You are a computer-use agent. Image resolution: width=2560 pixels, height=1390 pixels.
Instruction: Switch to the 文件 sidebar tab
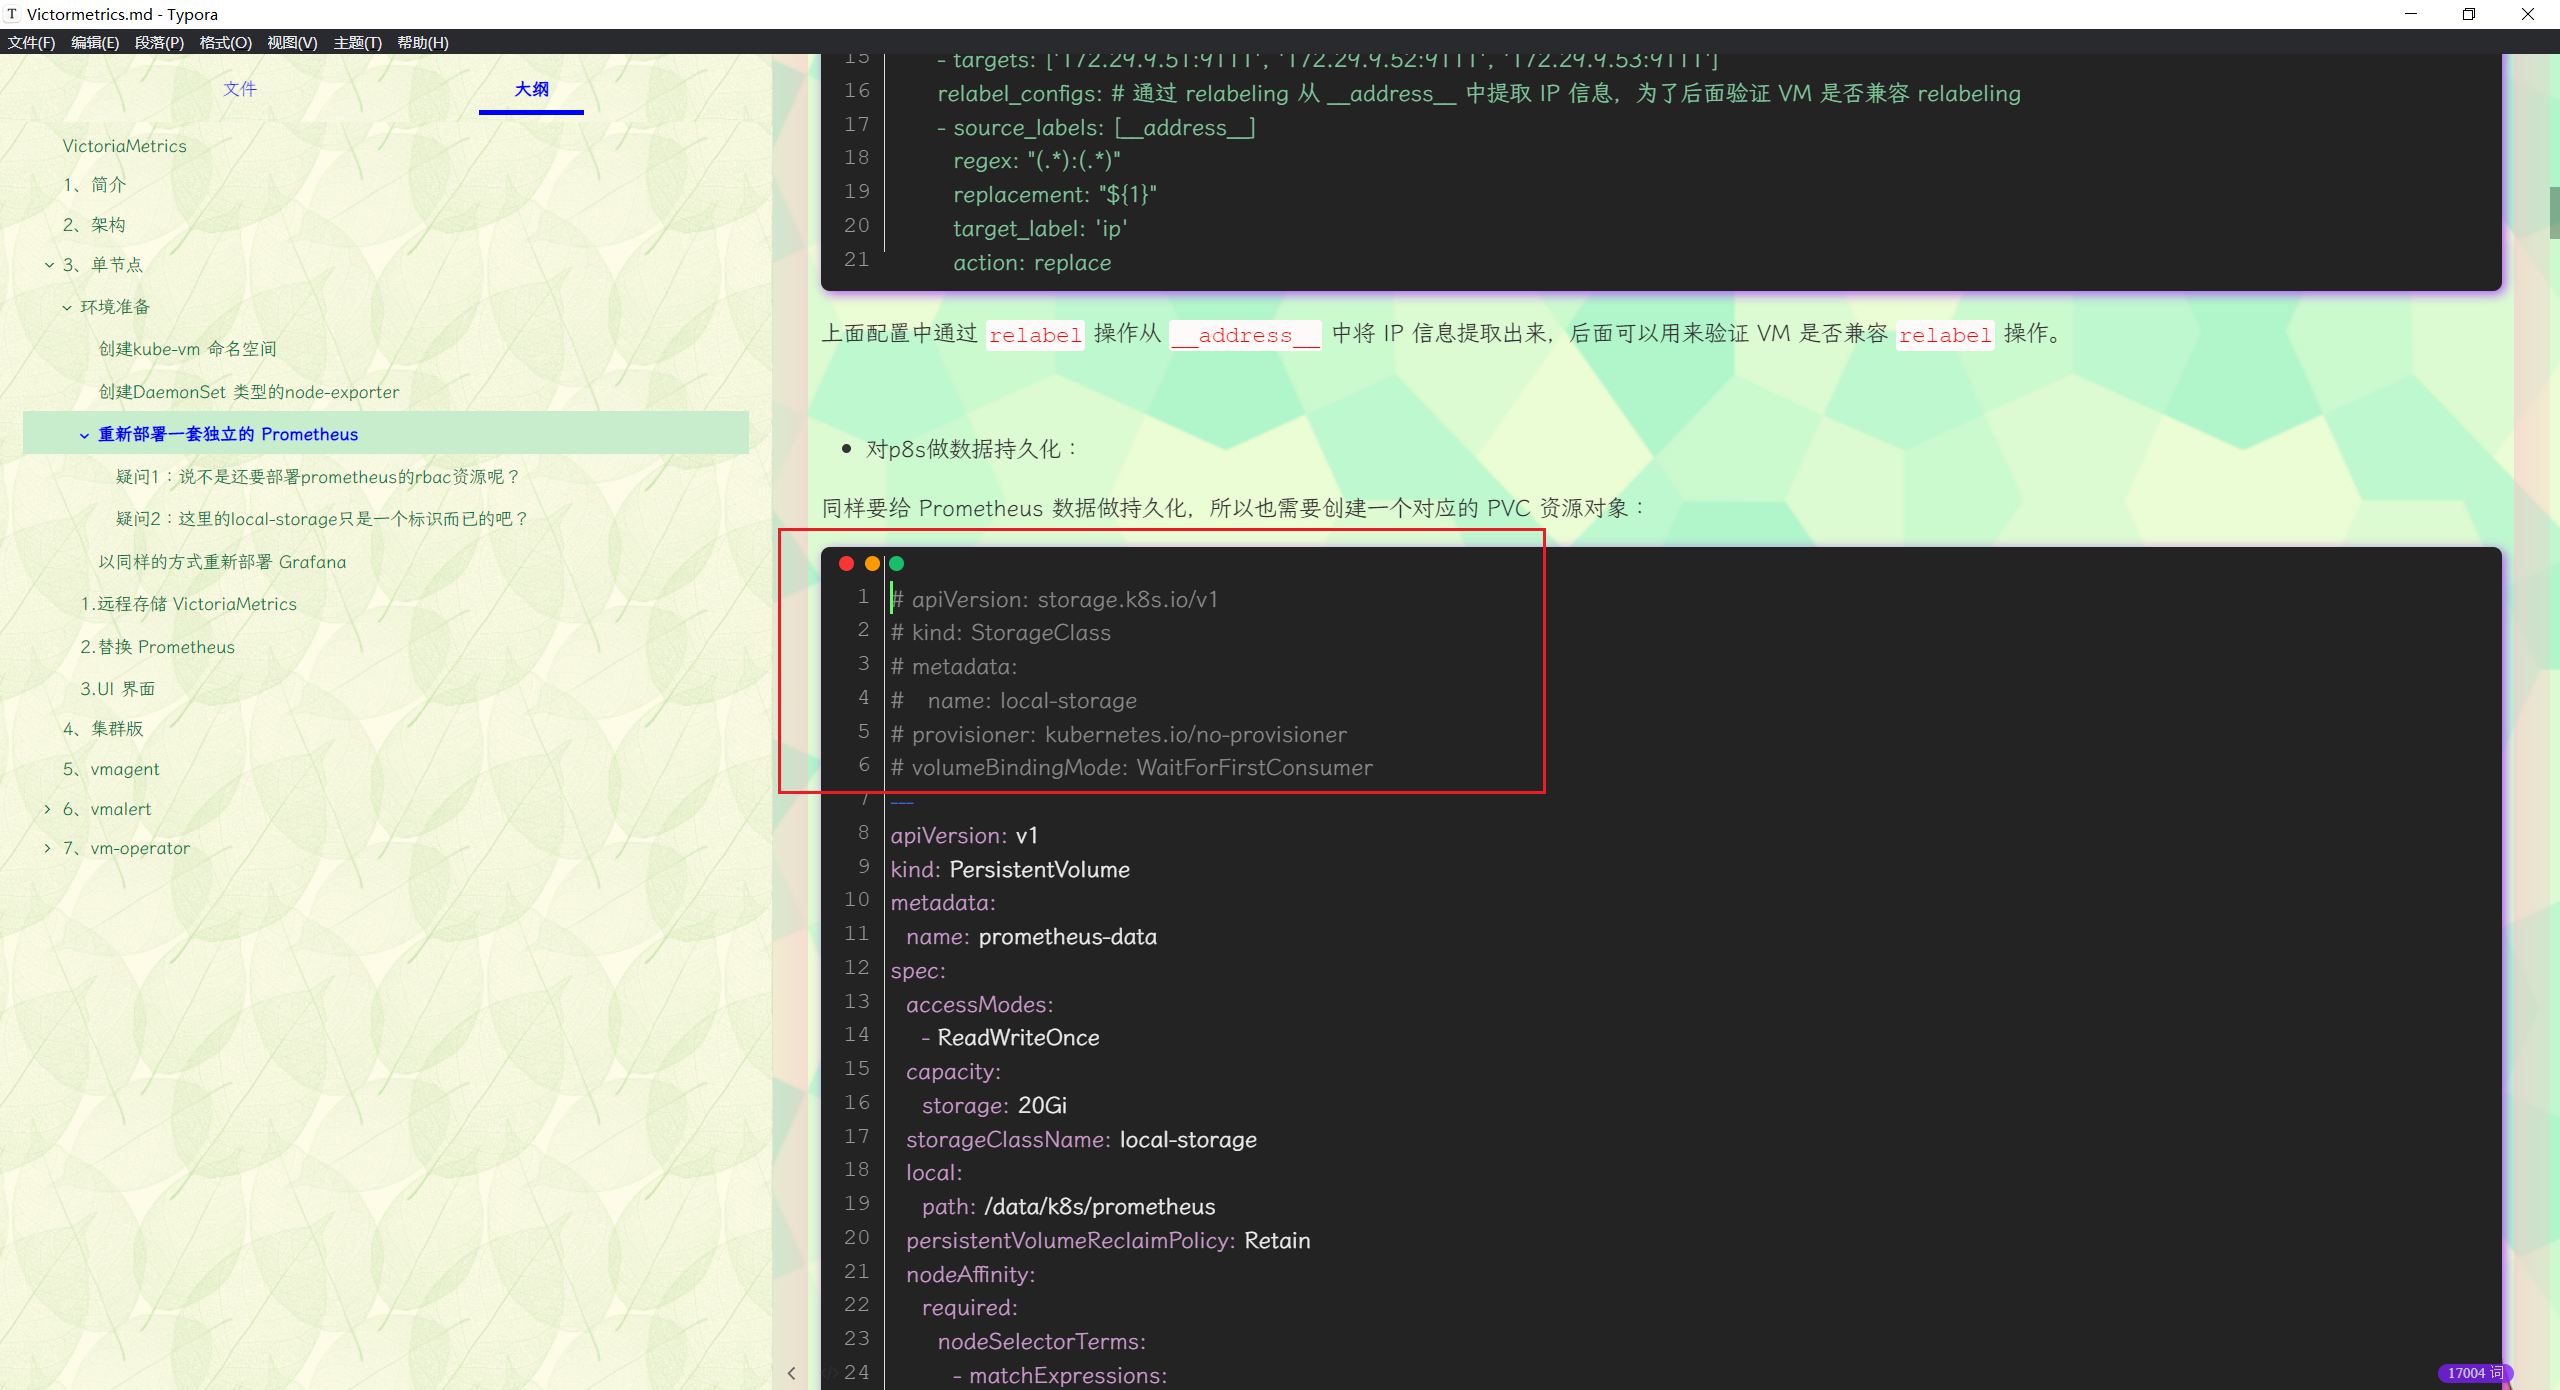240,89
